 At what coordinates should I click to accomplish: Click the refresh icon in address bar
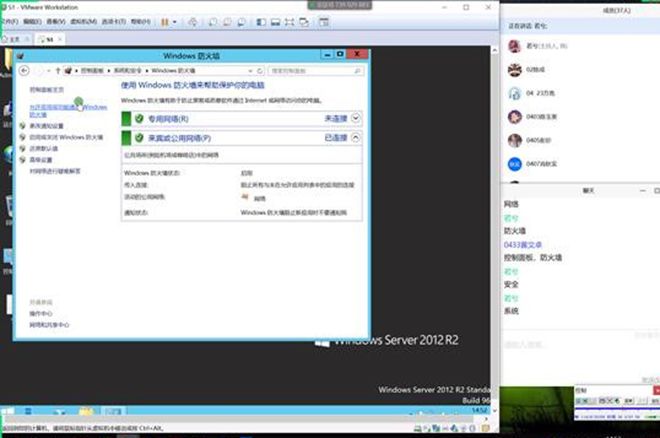pos(260,71)
